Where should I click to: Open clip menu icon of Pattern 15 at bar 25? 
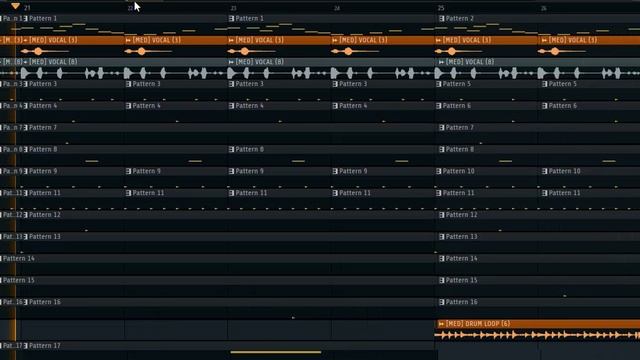(x=441, y=280)
